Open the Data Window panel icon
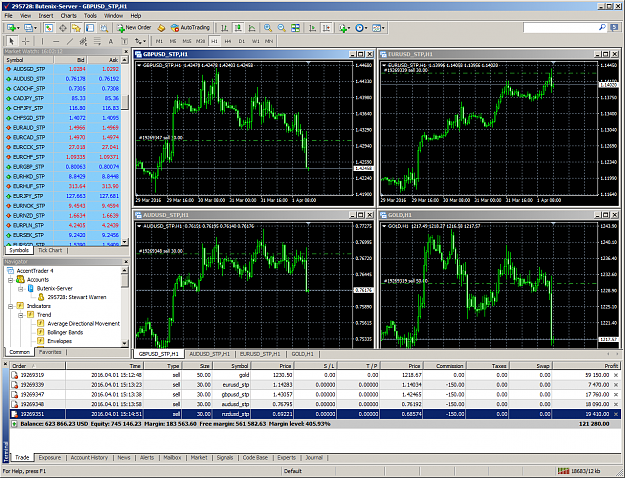Image resolution: width=625 pixels, height=478 pixels. pyautogui.click(x=63, y=28)
